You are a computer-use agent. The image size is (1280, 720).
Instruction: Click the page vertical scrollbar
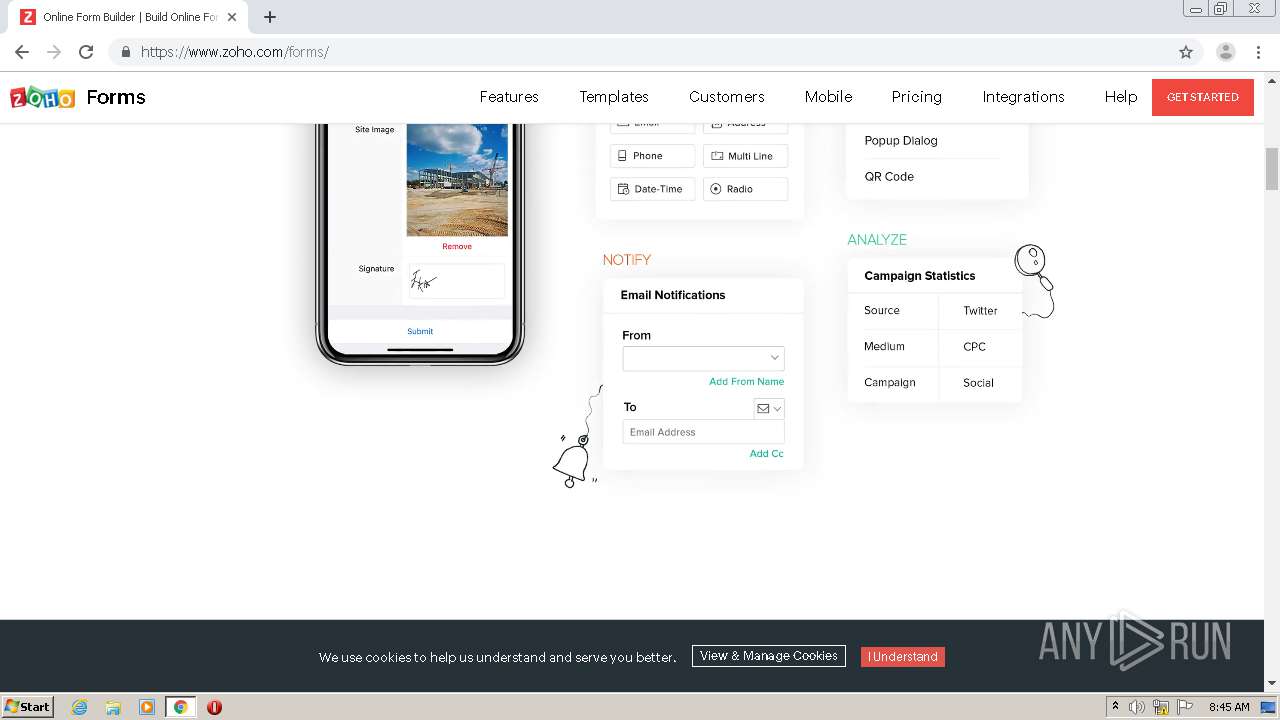1272,168
